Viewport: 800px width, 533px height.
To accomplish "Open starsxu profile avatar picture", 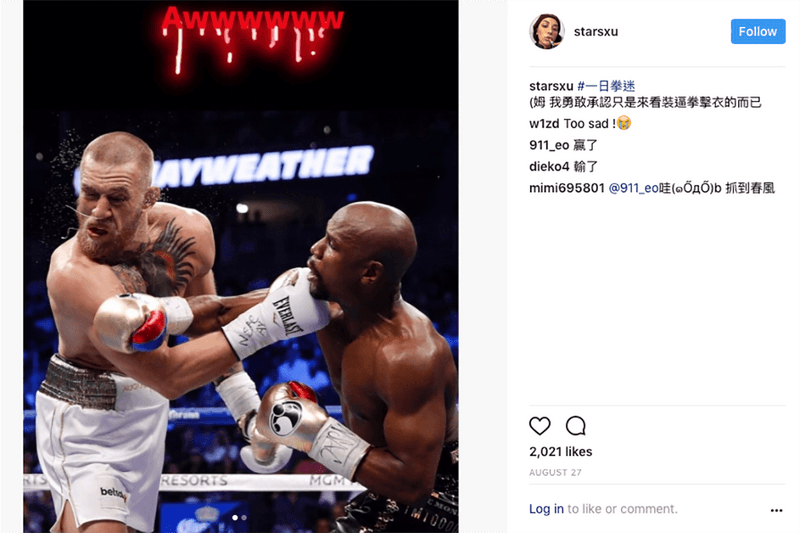I will [546, 32].
